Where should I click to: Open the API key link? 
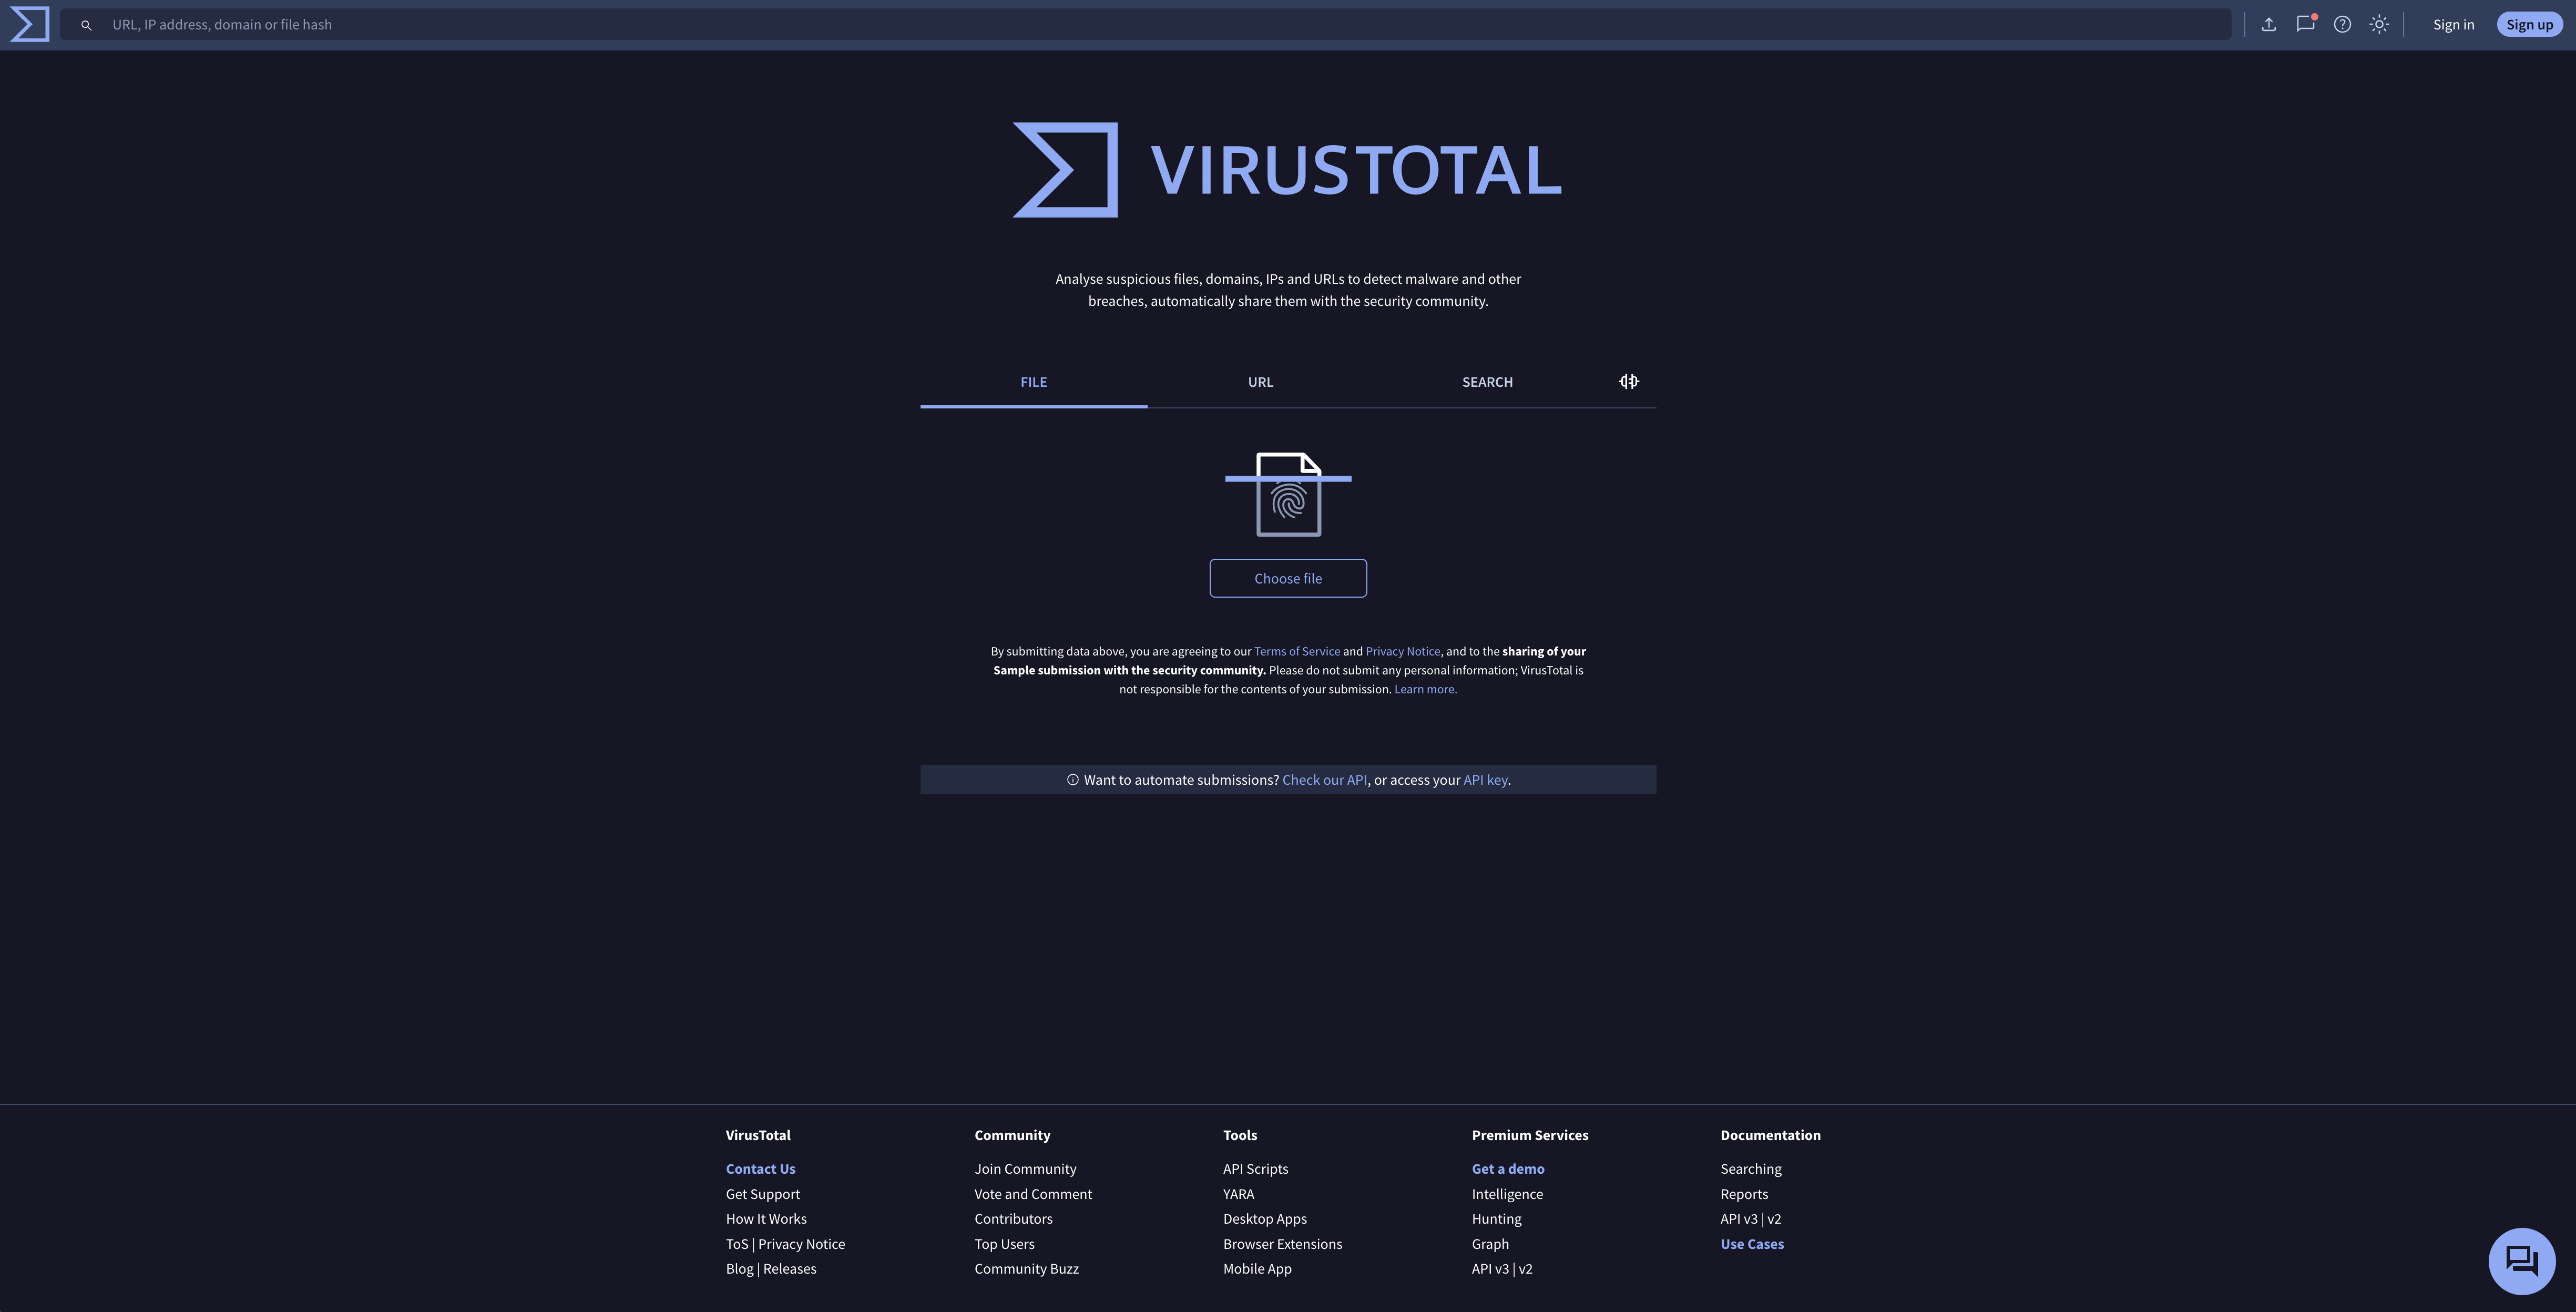(x=1485, y=780)
